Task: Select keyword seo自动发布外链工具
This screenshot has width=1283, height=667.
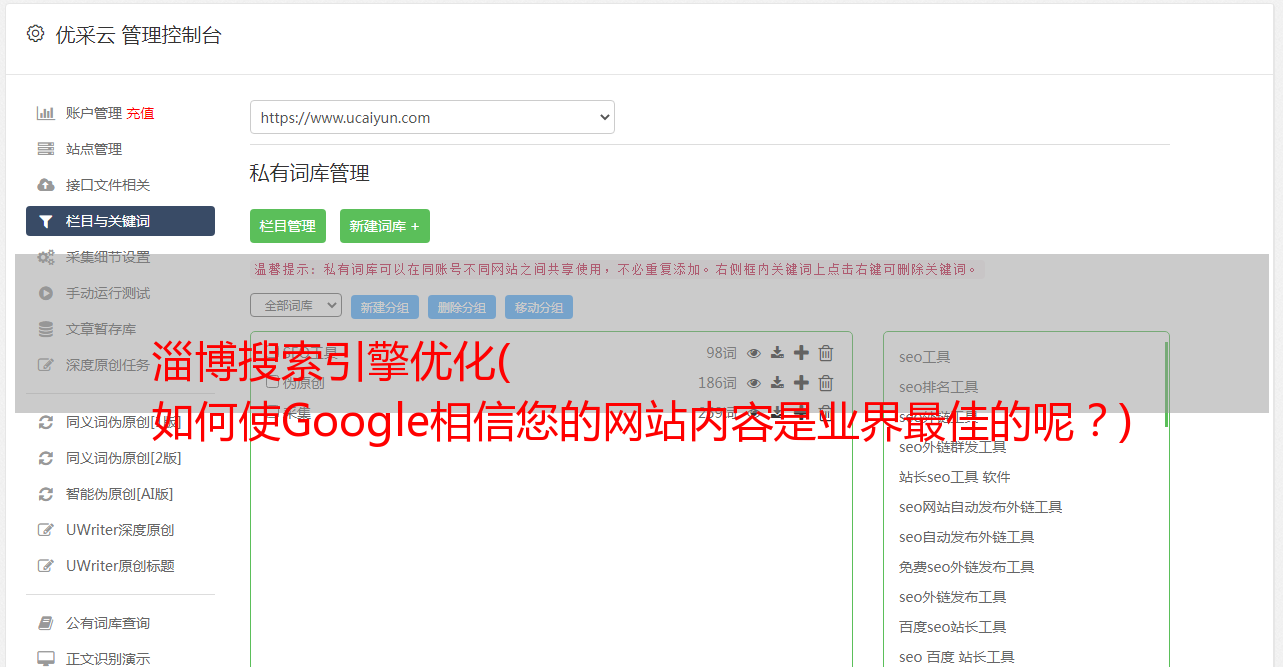Action: (967, 537)
